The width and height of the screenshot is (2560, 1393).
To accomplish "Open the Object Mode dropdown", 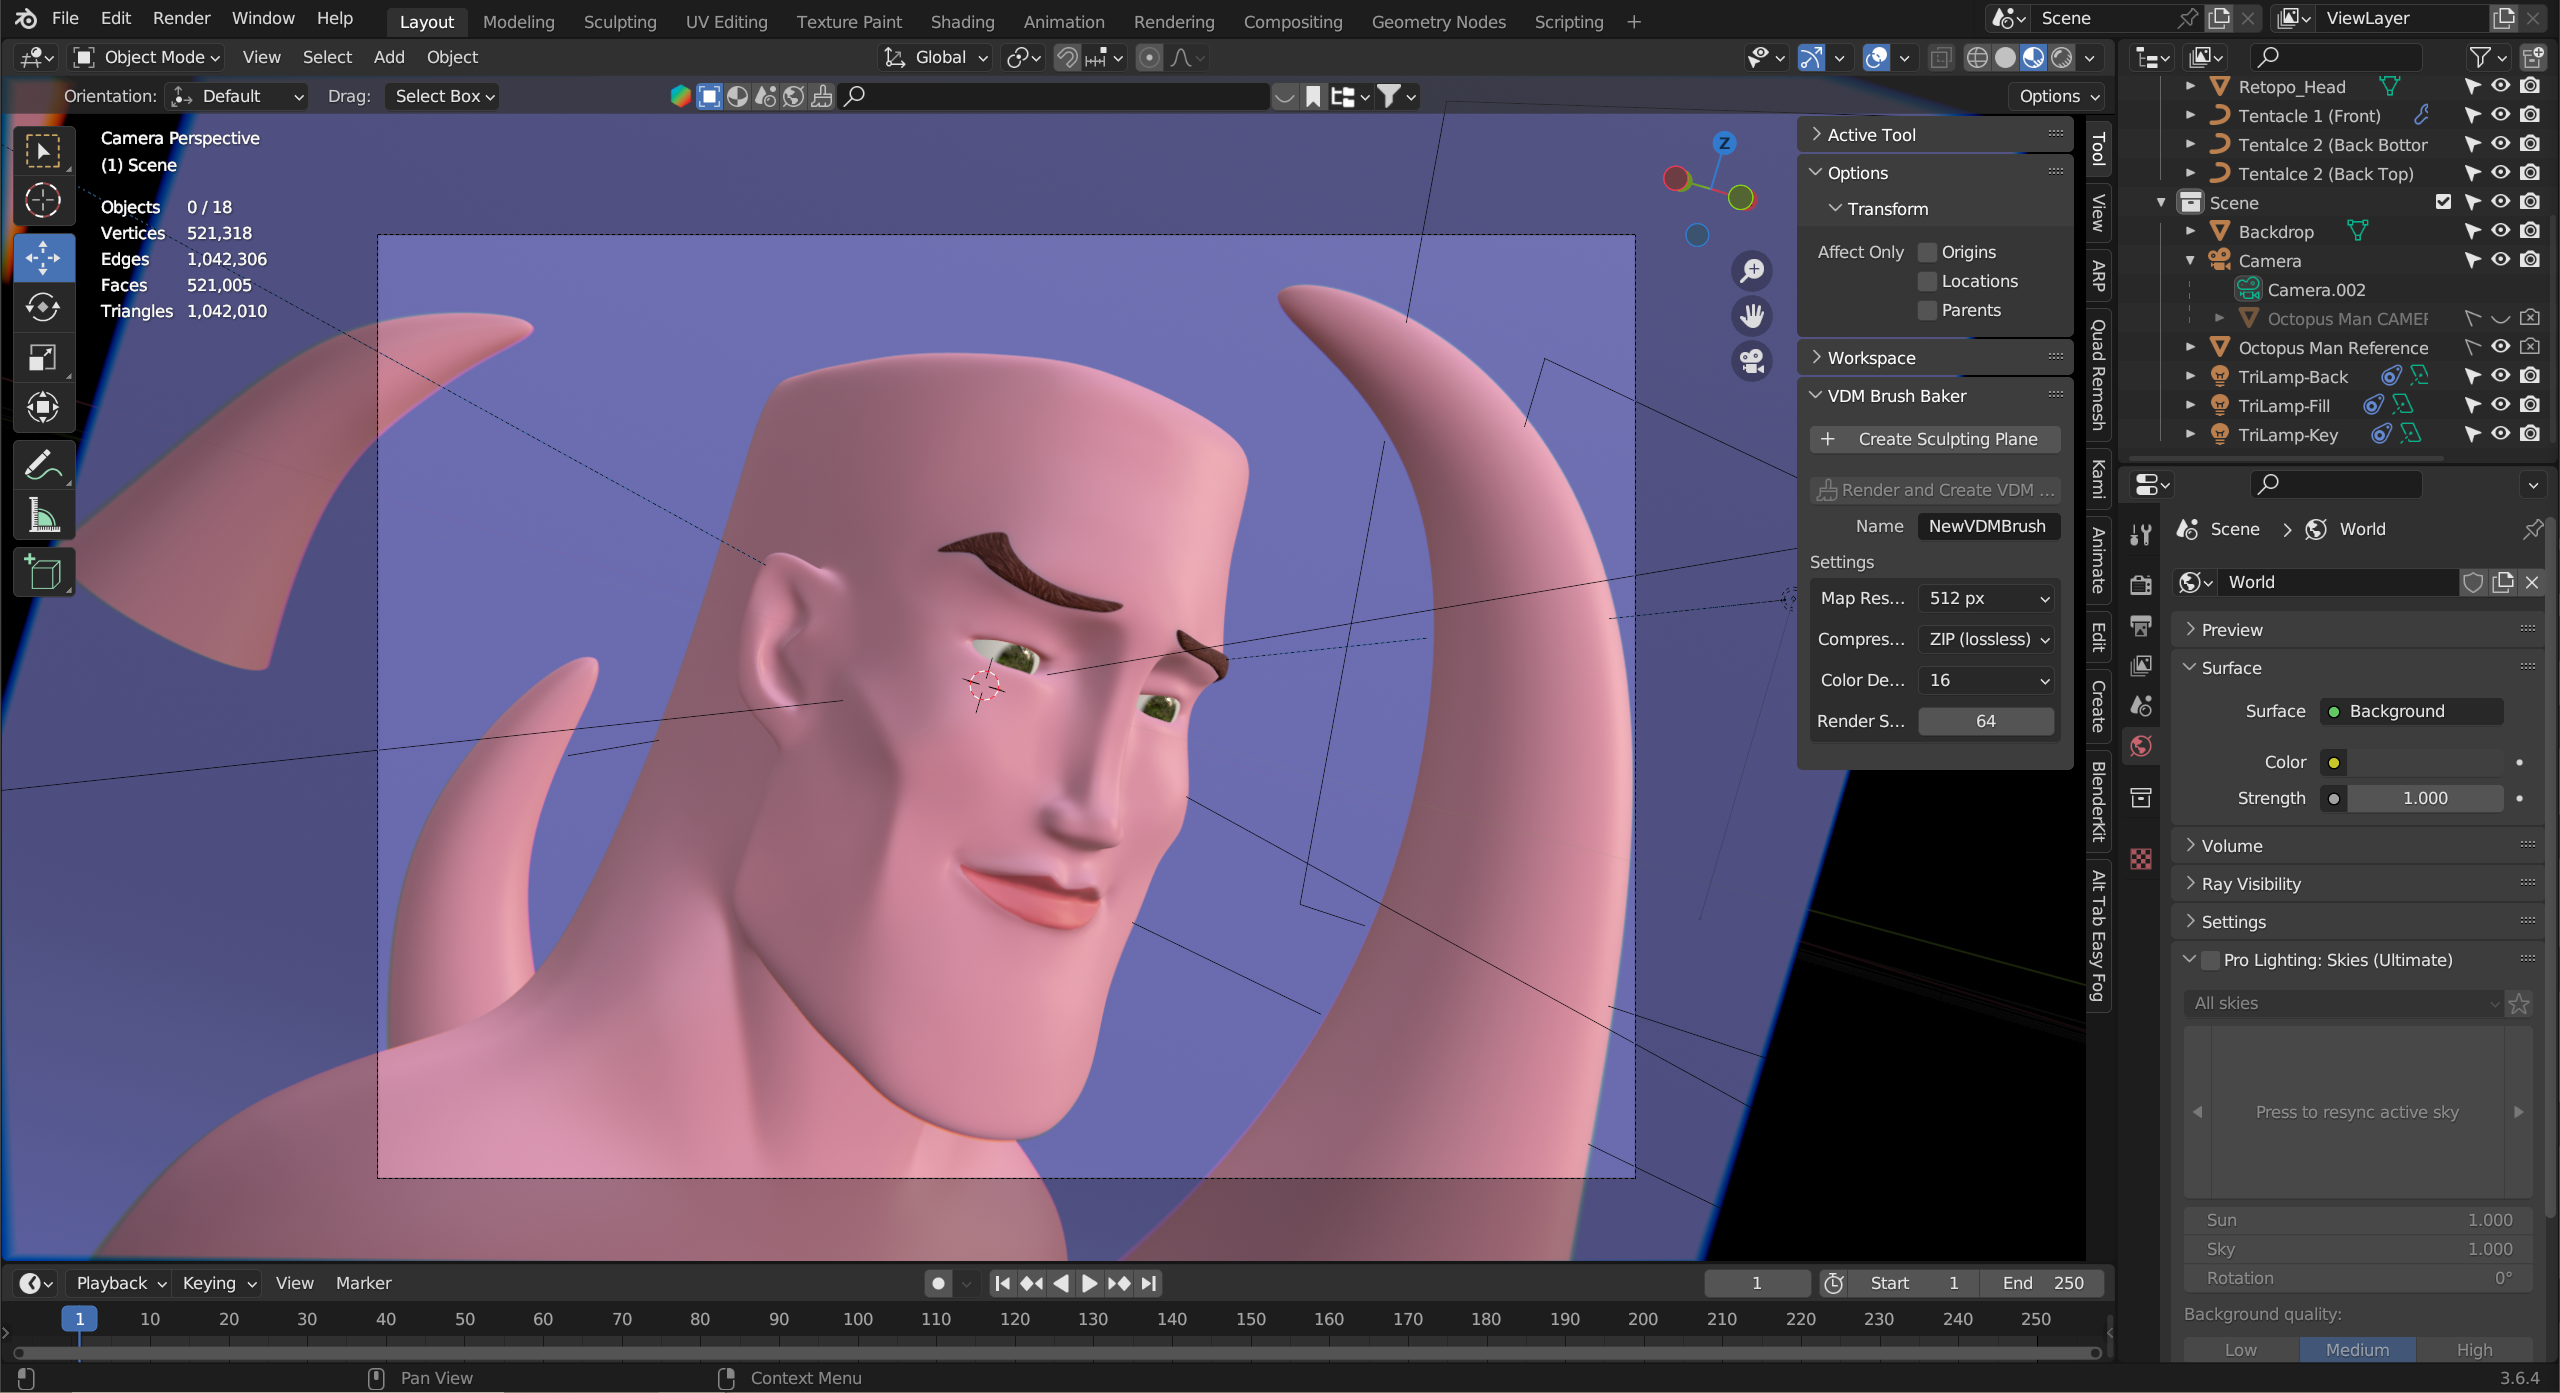I will click(148, 57).
